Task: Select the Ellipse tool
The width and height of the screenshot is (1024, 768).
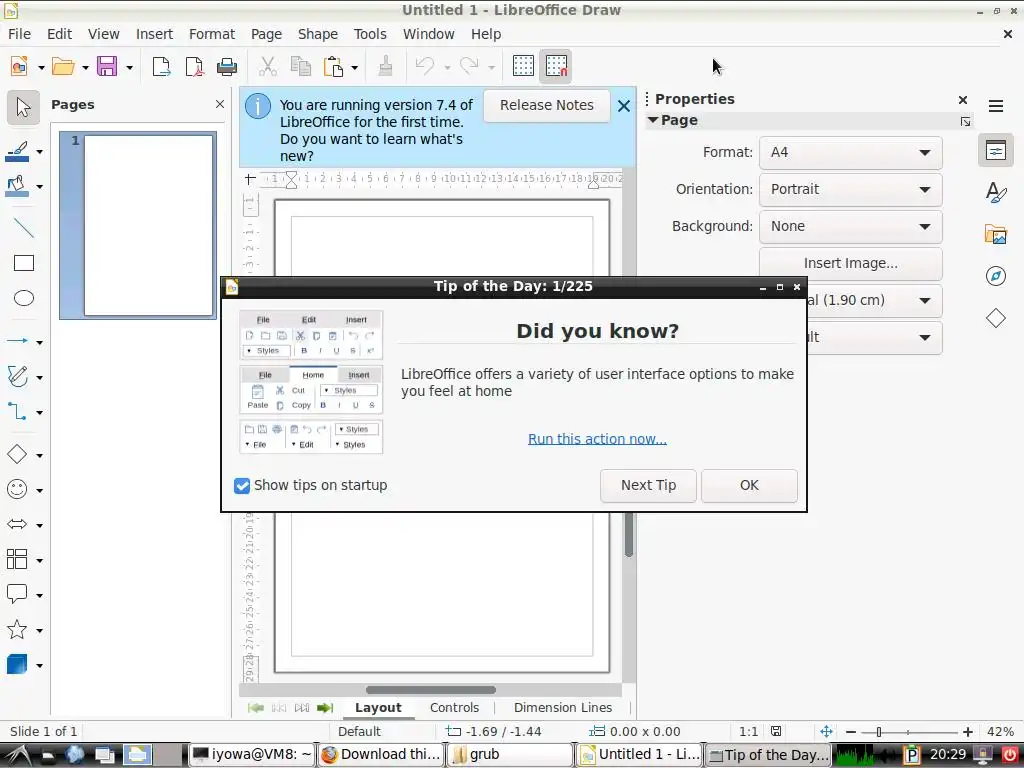Action: coord(24,298)
